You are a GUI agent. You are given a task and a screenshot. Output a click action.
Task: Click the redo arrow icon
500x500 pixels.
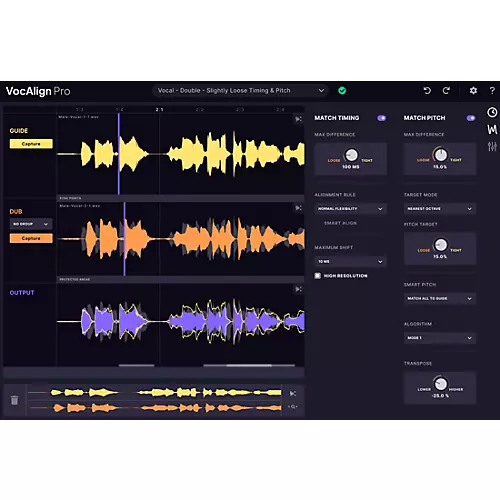click(x=446, y=90)
